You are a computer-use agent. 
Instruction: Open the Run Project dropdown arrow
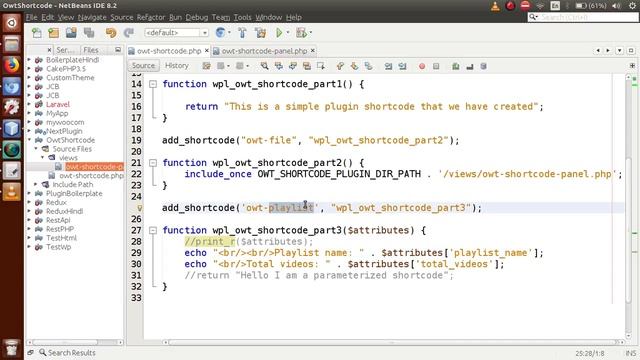pos(288,33)
